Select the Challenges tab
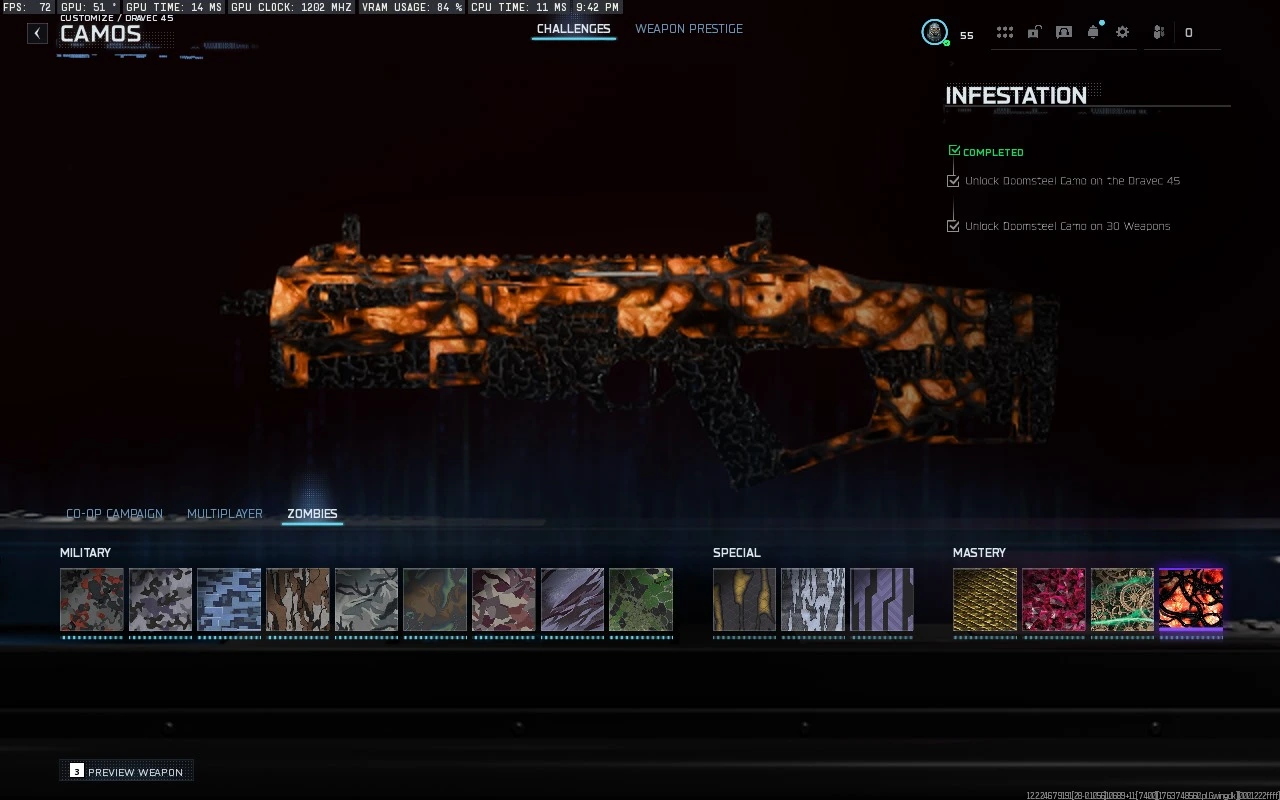 coord(573,29)
